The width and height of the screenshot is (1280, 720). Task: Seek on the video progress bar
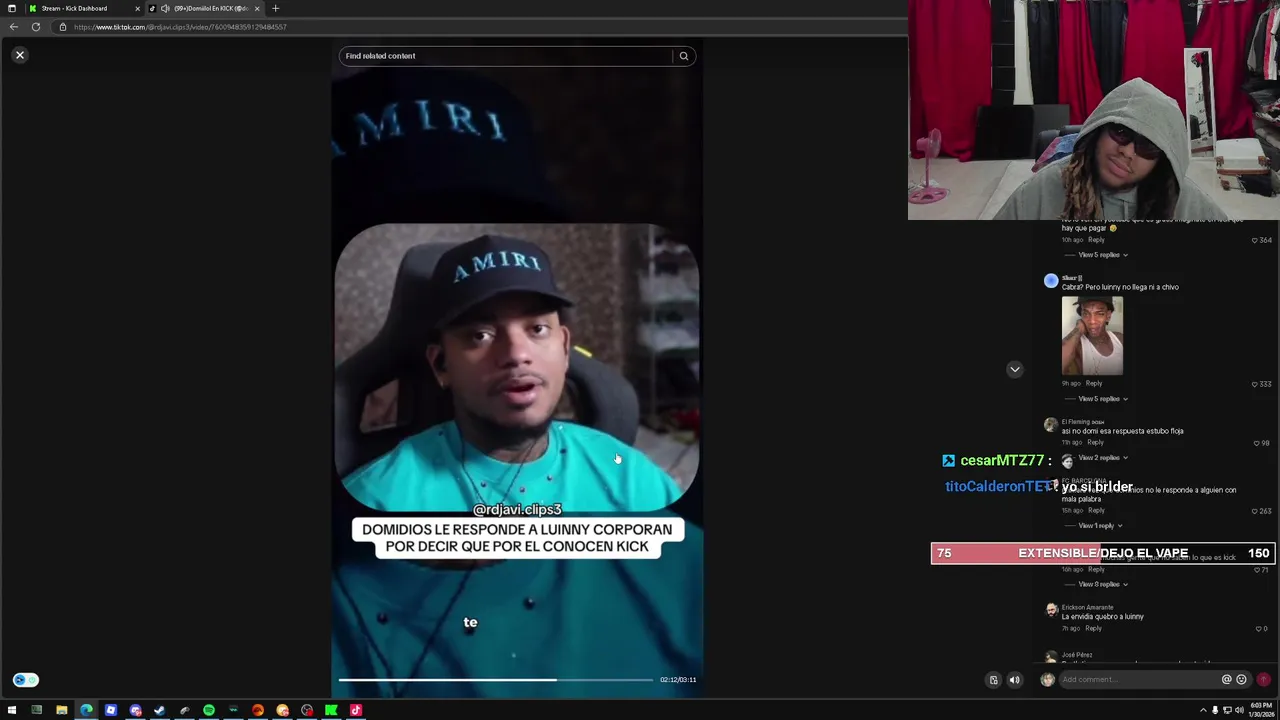[496, 680]
